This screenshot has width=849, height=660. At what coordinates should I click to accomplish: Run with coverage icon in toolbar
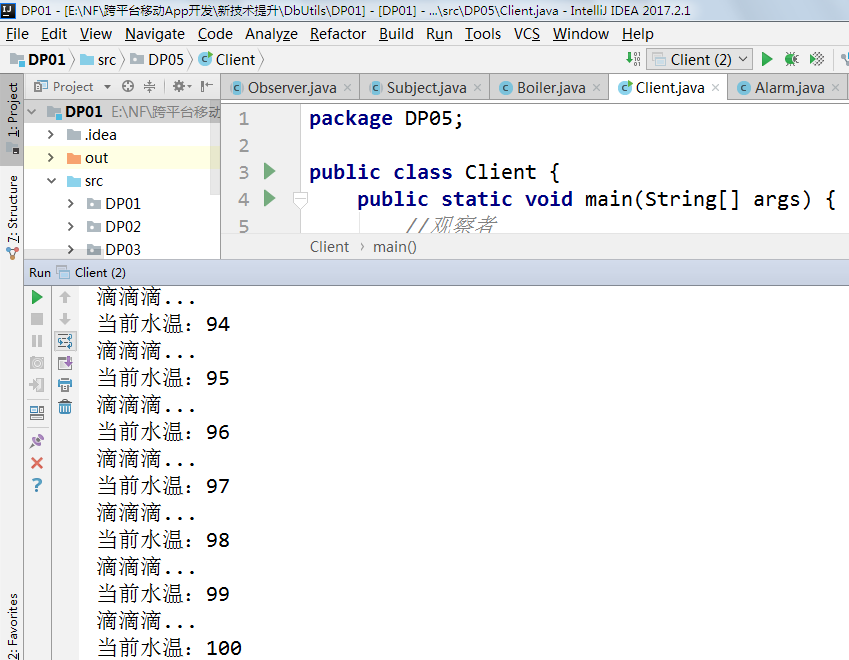[817, 59]
